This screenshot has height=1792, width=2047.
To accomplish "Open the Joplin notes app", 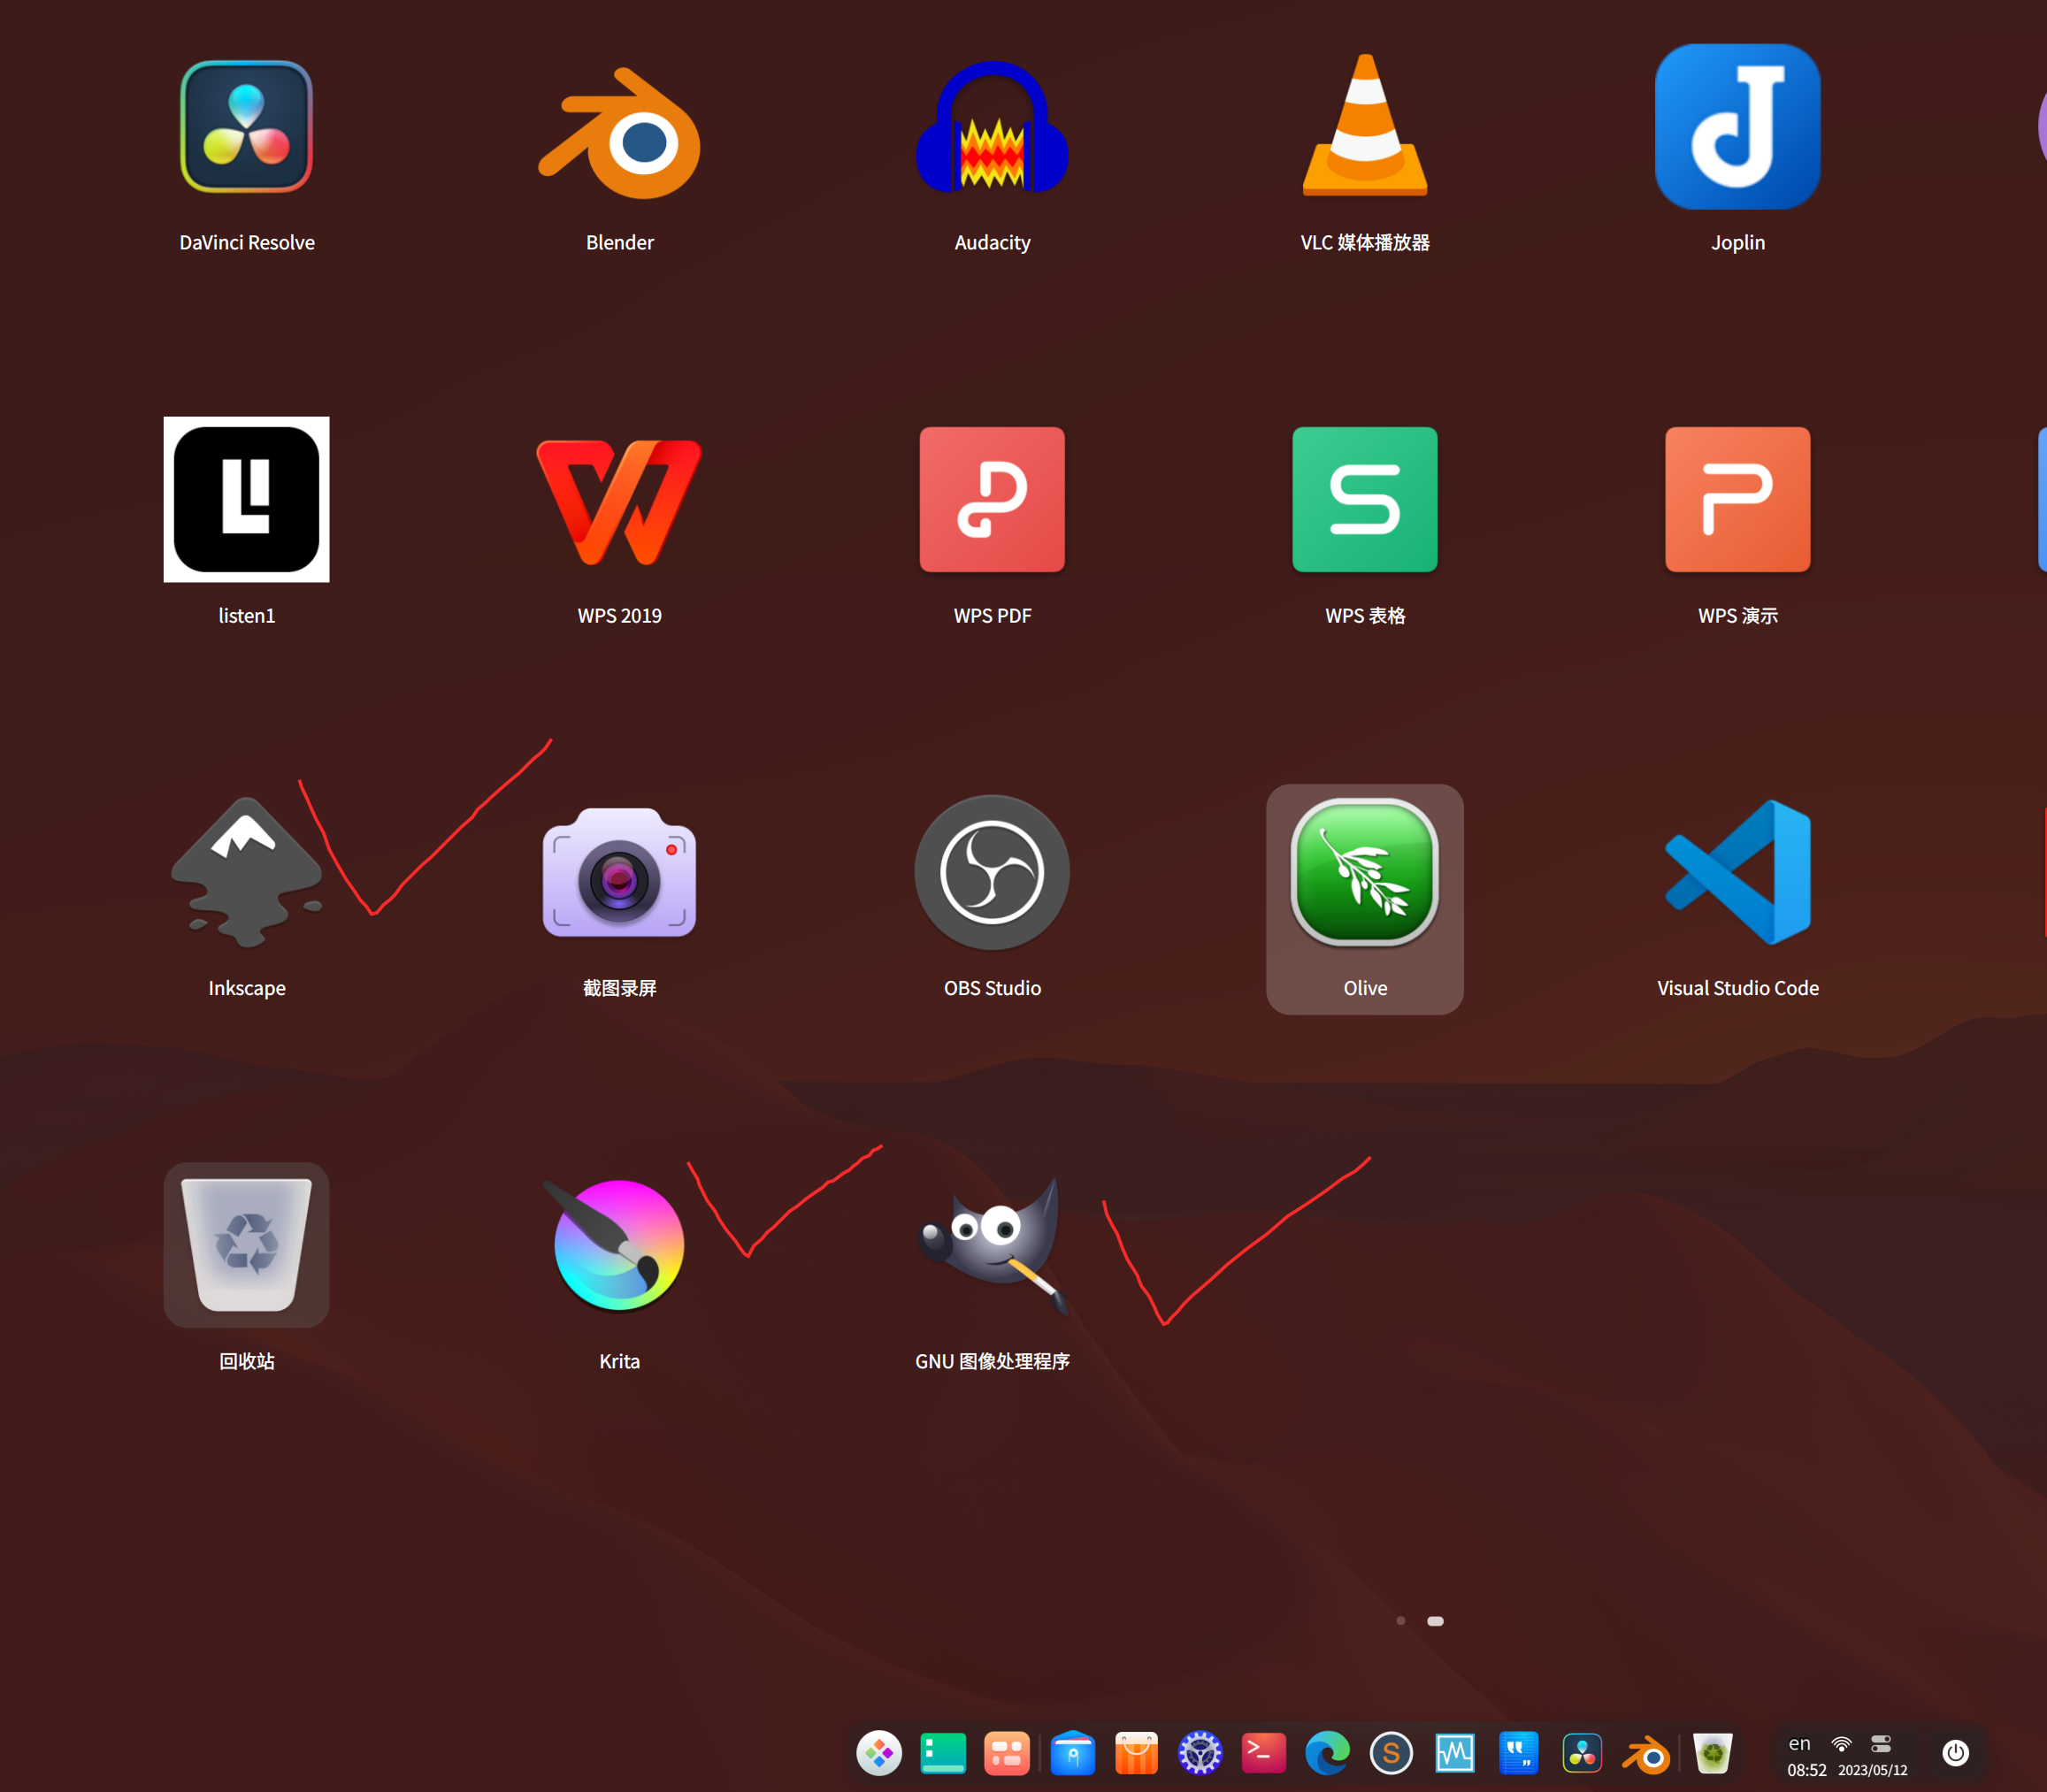I will coord(1737,128).
